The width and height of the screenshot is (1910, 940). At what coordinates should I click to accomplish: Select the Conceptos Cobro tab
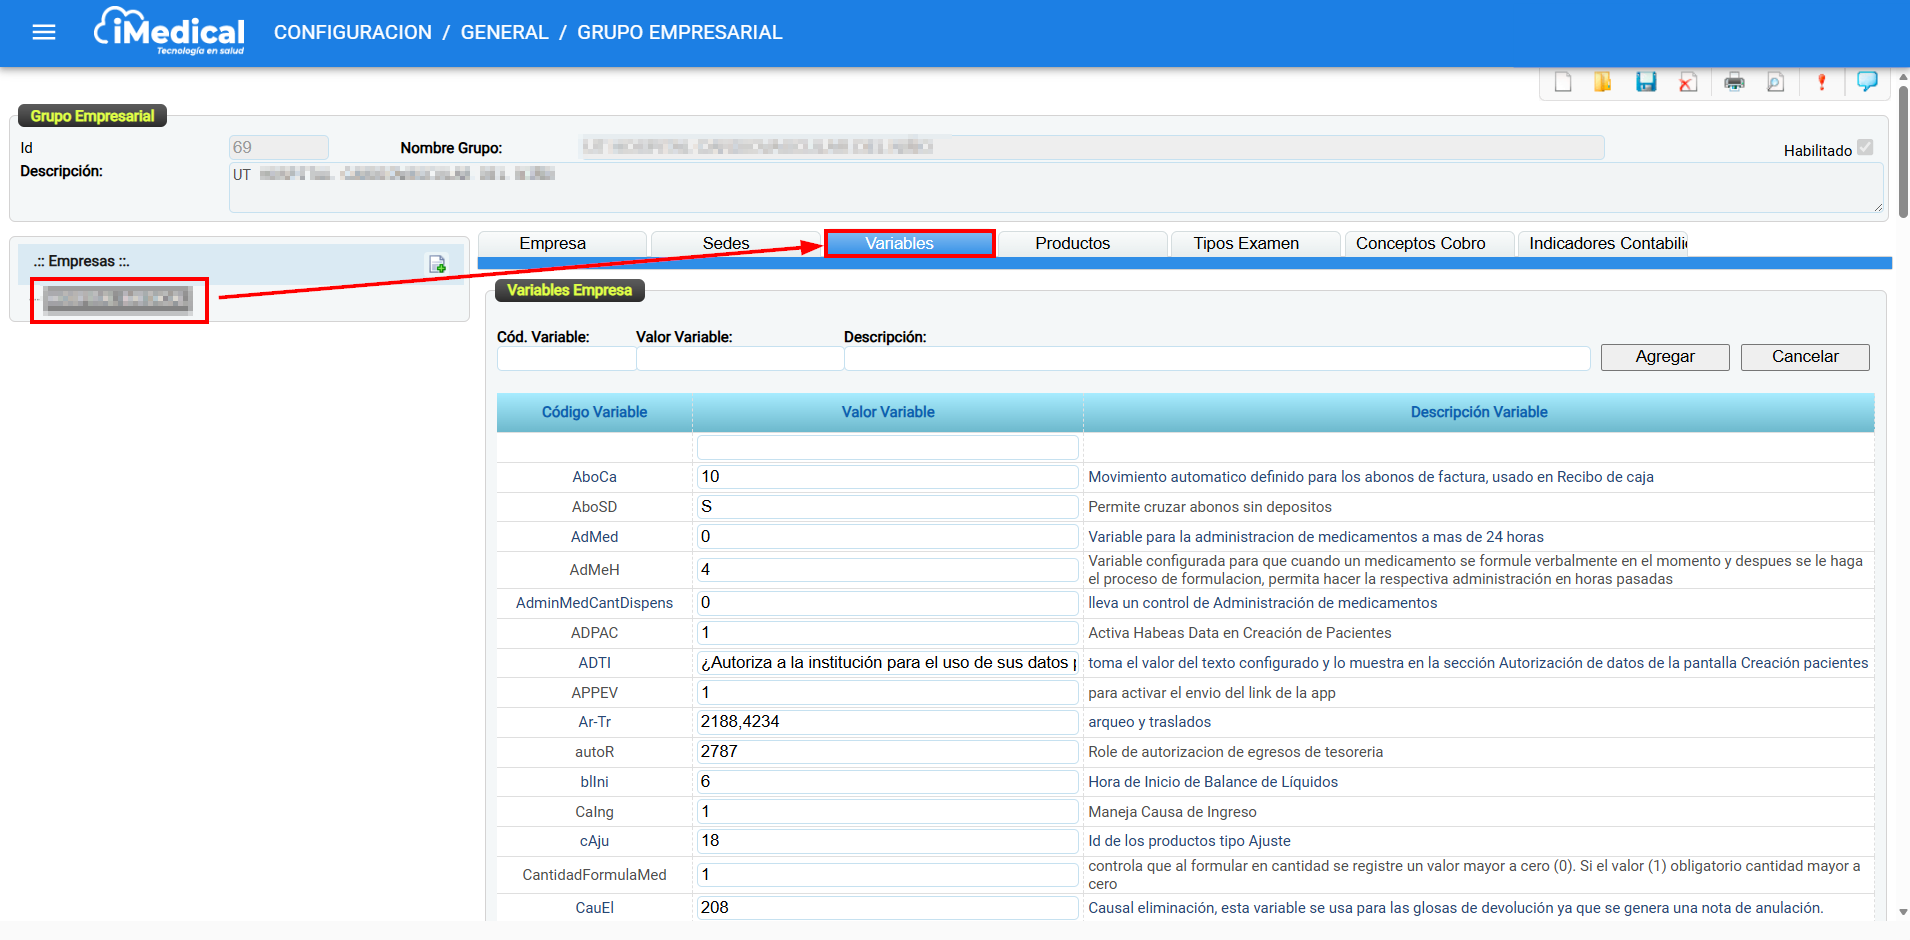[x=1420, y=244]
